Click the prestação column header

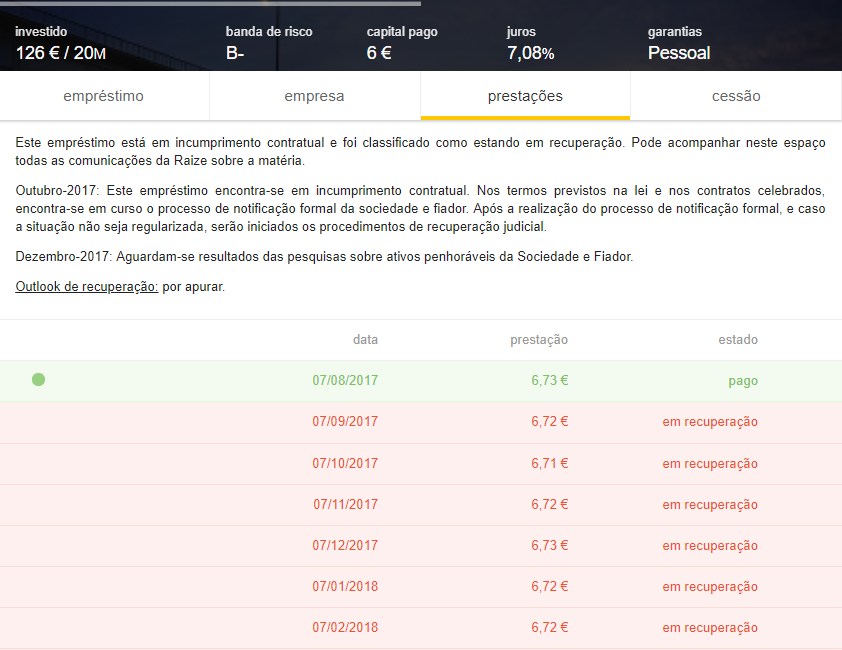538,340
